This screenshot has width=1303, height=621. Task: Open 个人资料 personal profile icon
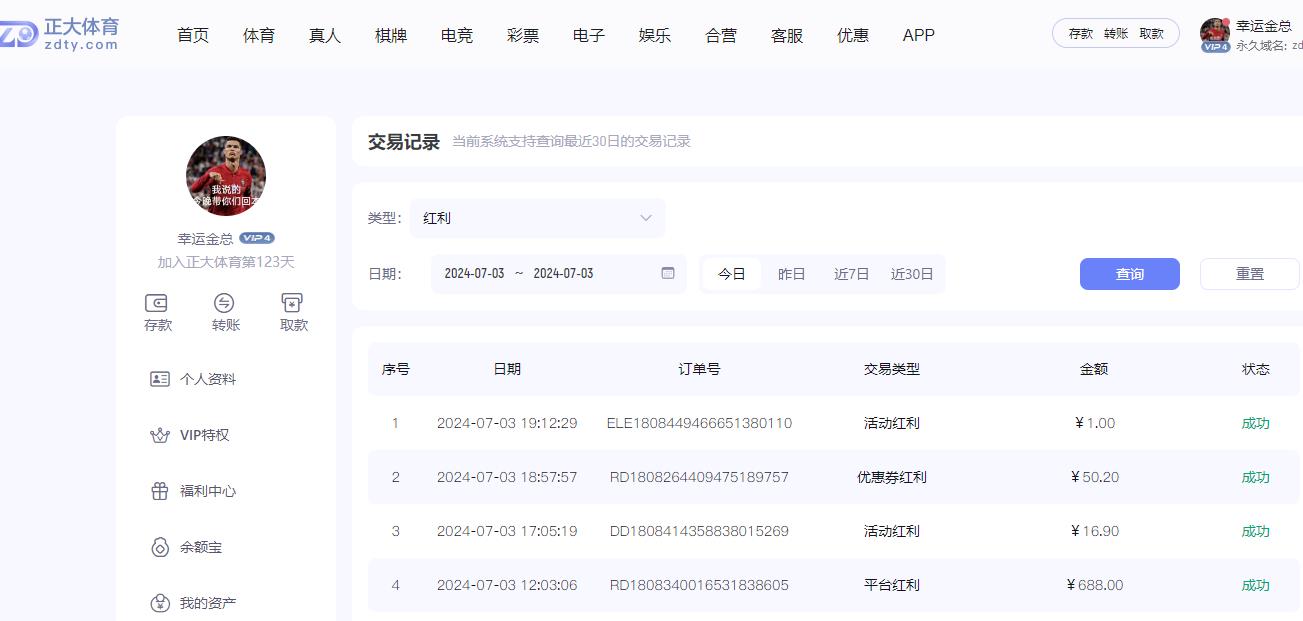[159, 379]
